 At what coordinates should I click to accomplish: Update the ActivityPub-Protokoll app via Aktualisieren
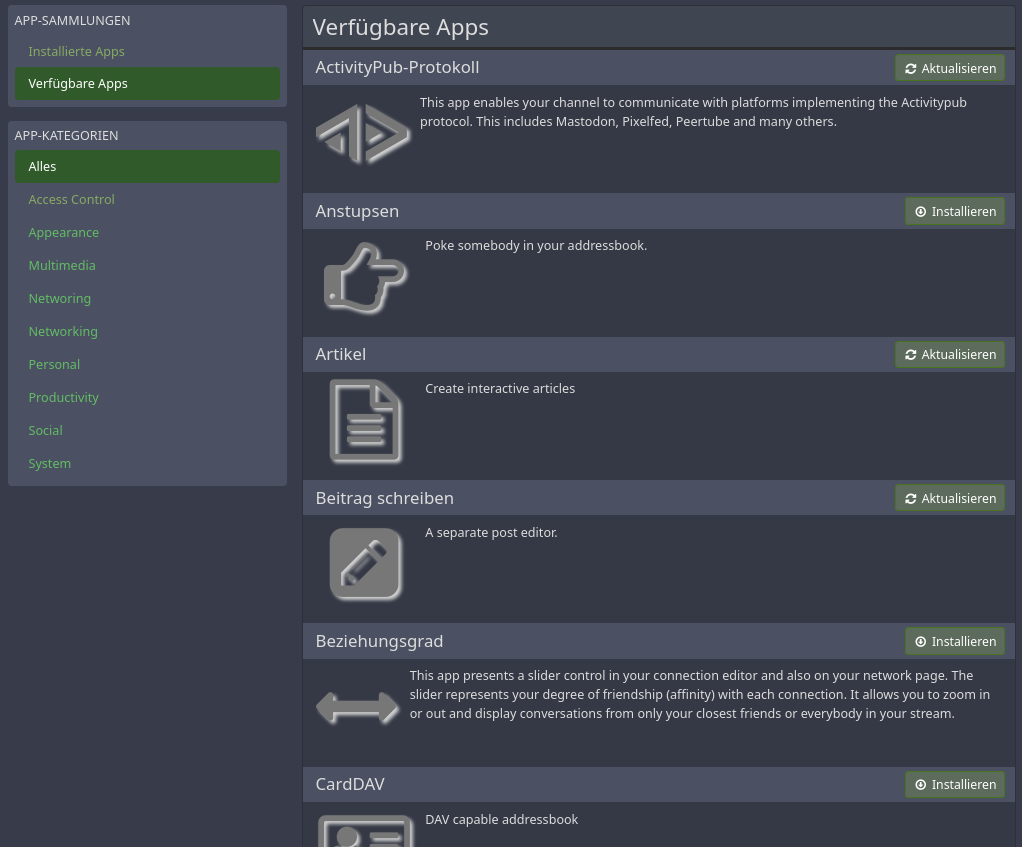[950, 68]
